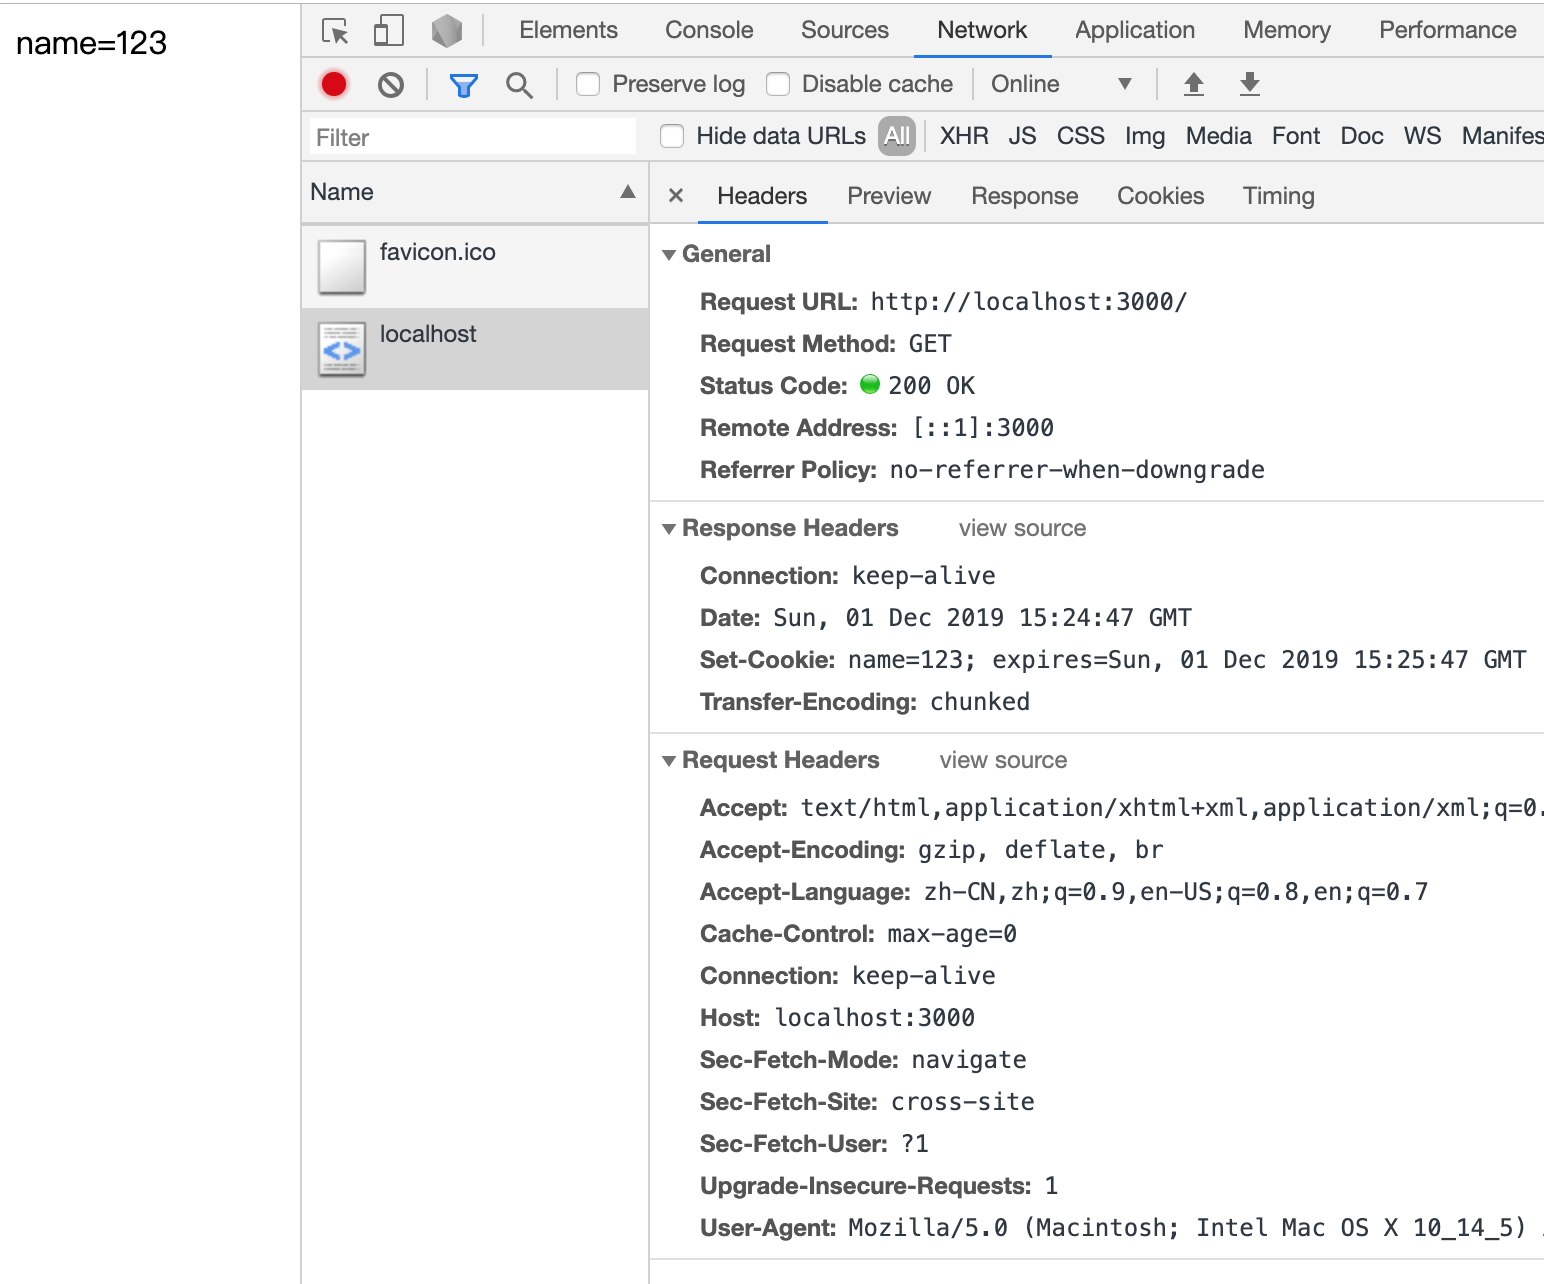Image resolution: width=1544 pixels, height=1284 pixels.
Task: Open the Performance panel
Action: 1448,30
